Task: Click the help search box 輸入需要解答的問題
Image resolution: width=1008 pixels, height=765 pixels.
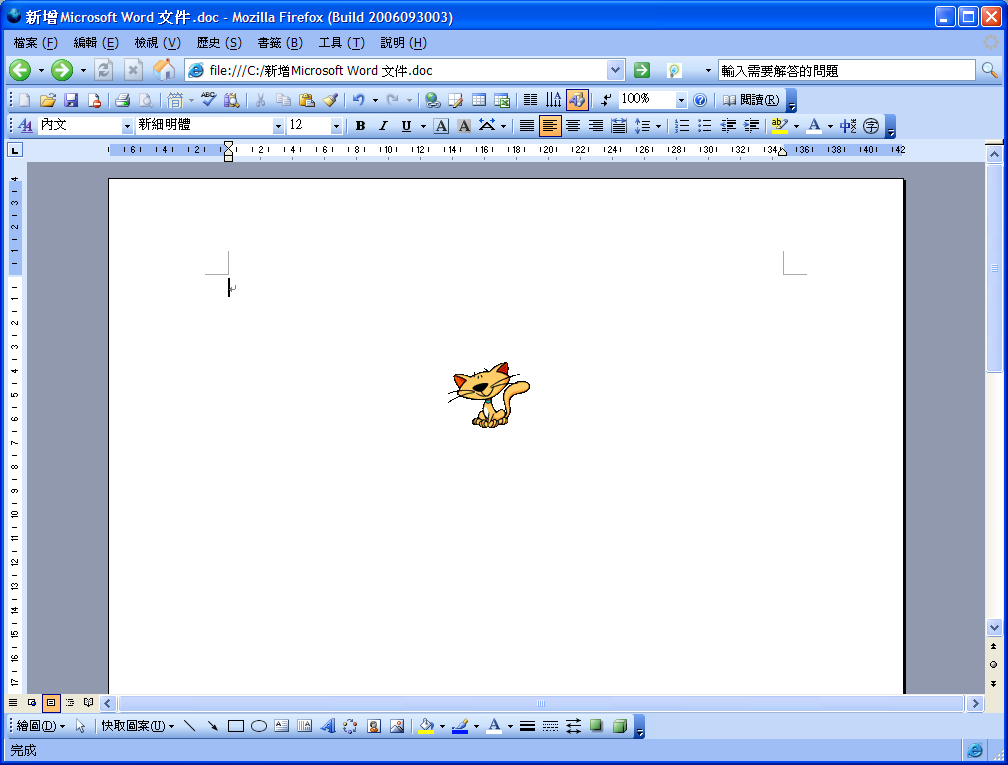Action: click(x=847, y=71)
